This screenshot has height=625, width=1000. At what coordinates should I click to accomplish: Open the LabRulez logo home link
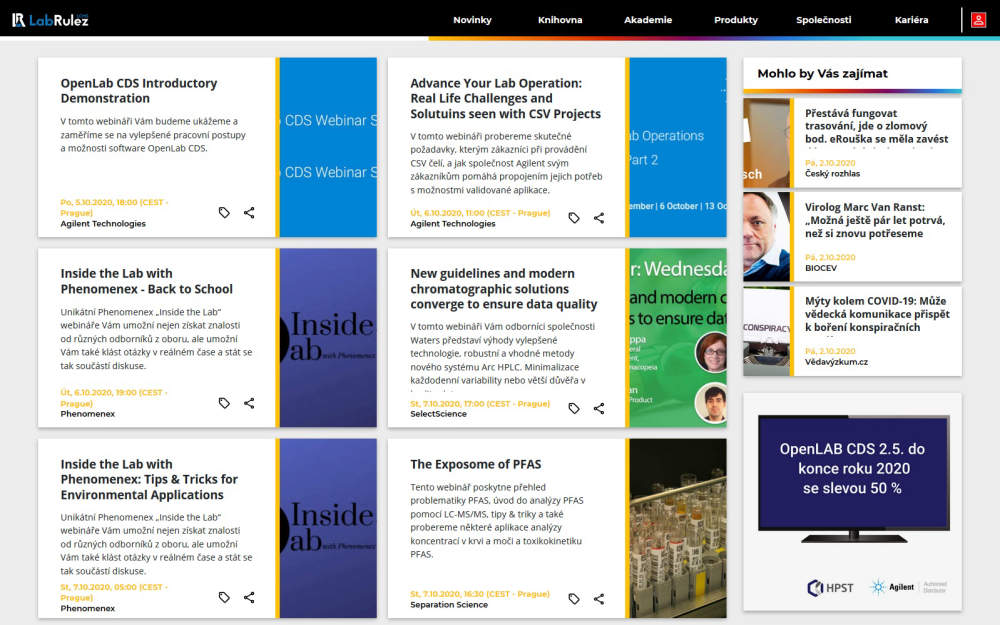click(50, 20)
